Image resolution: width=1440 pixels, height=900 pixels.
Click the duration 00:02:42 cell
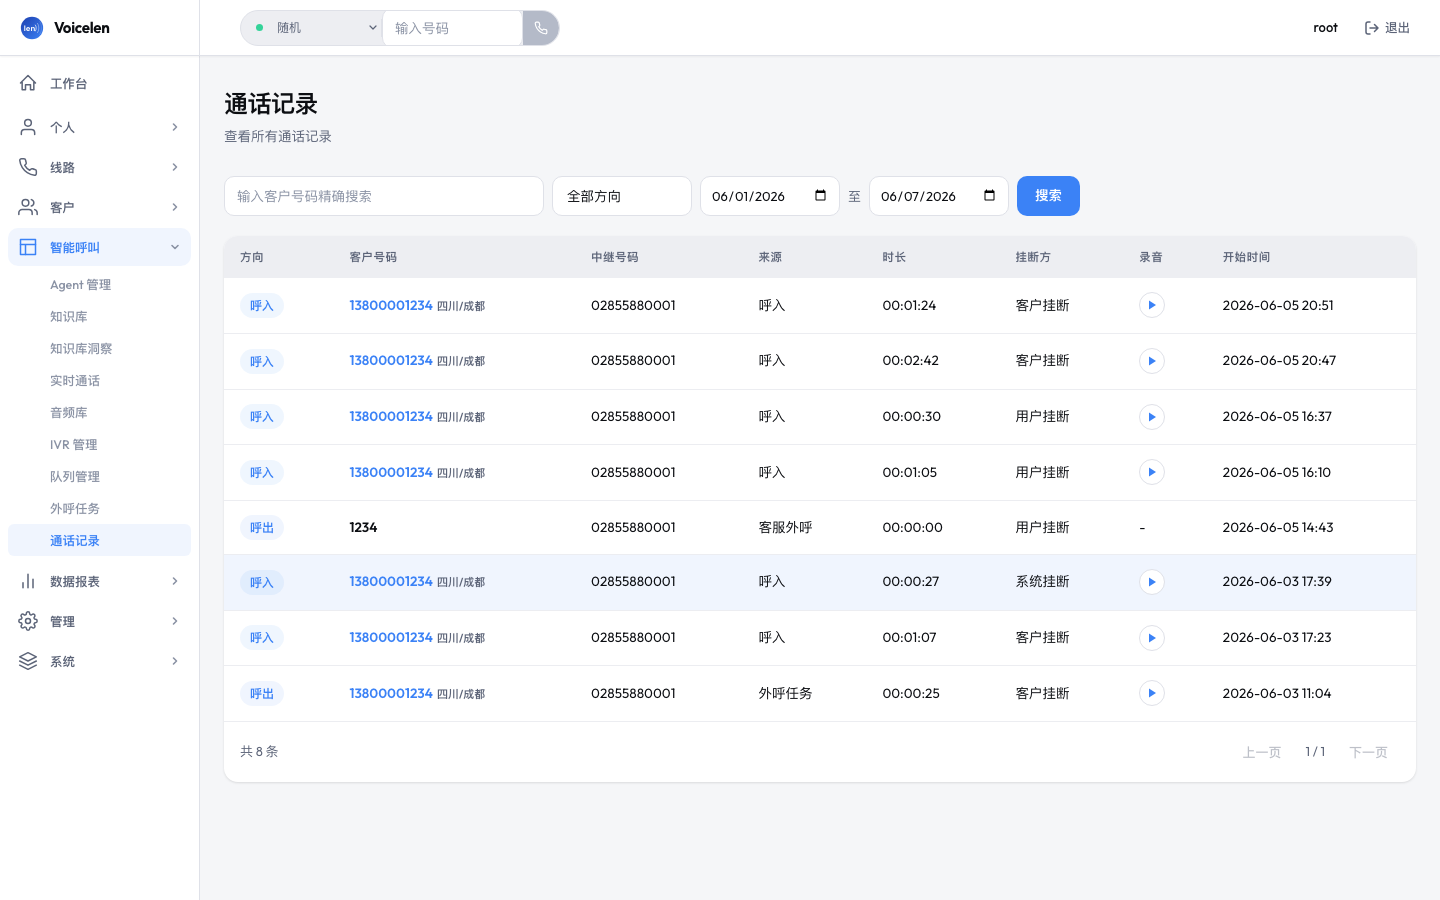click(x=910, y=360)
